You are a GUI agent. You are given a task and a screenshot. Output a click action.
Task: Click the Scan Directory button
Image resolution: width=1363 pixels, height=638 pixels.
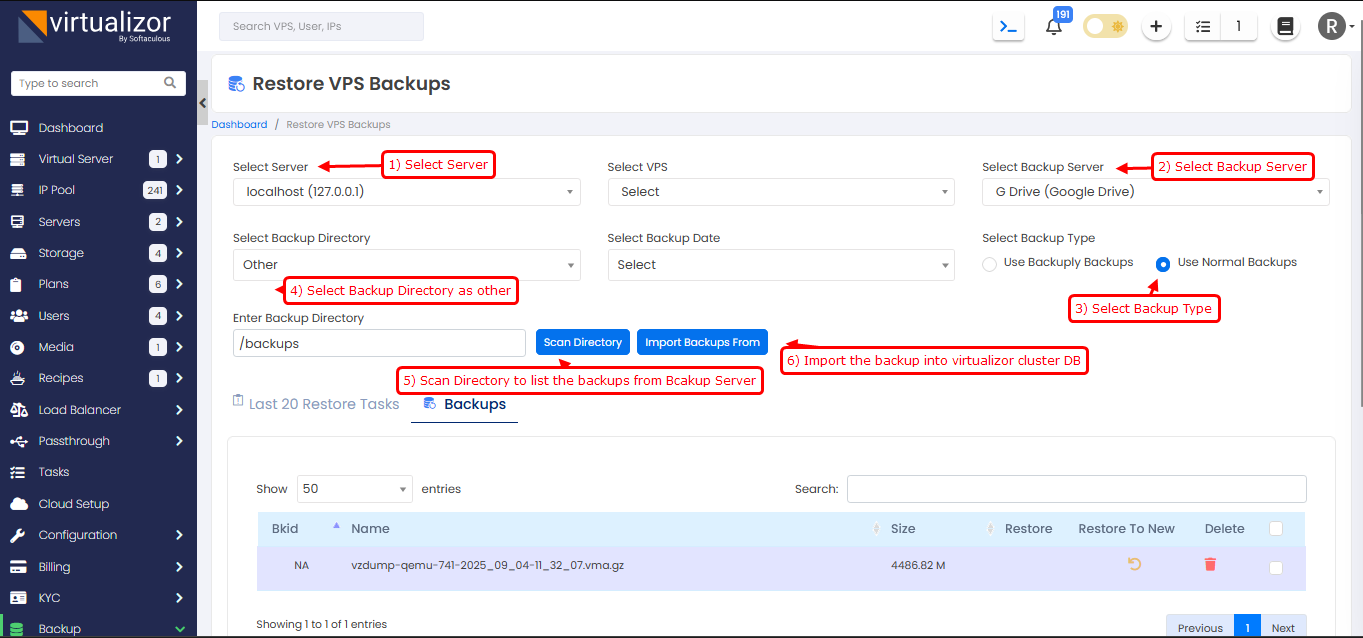tap(583, 342)
